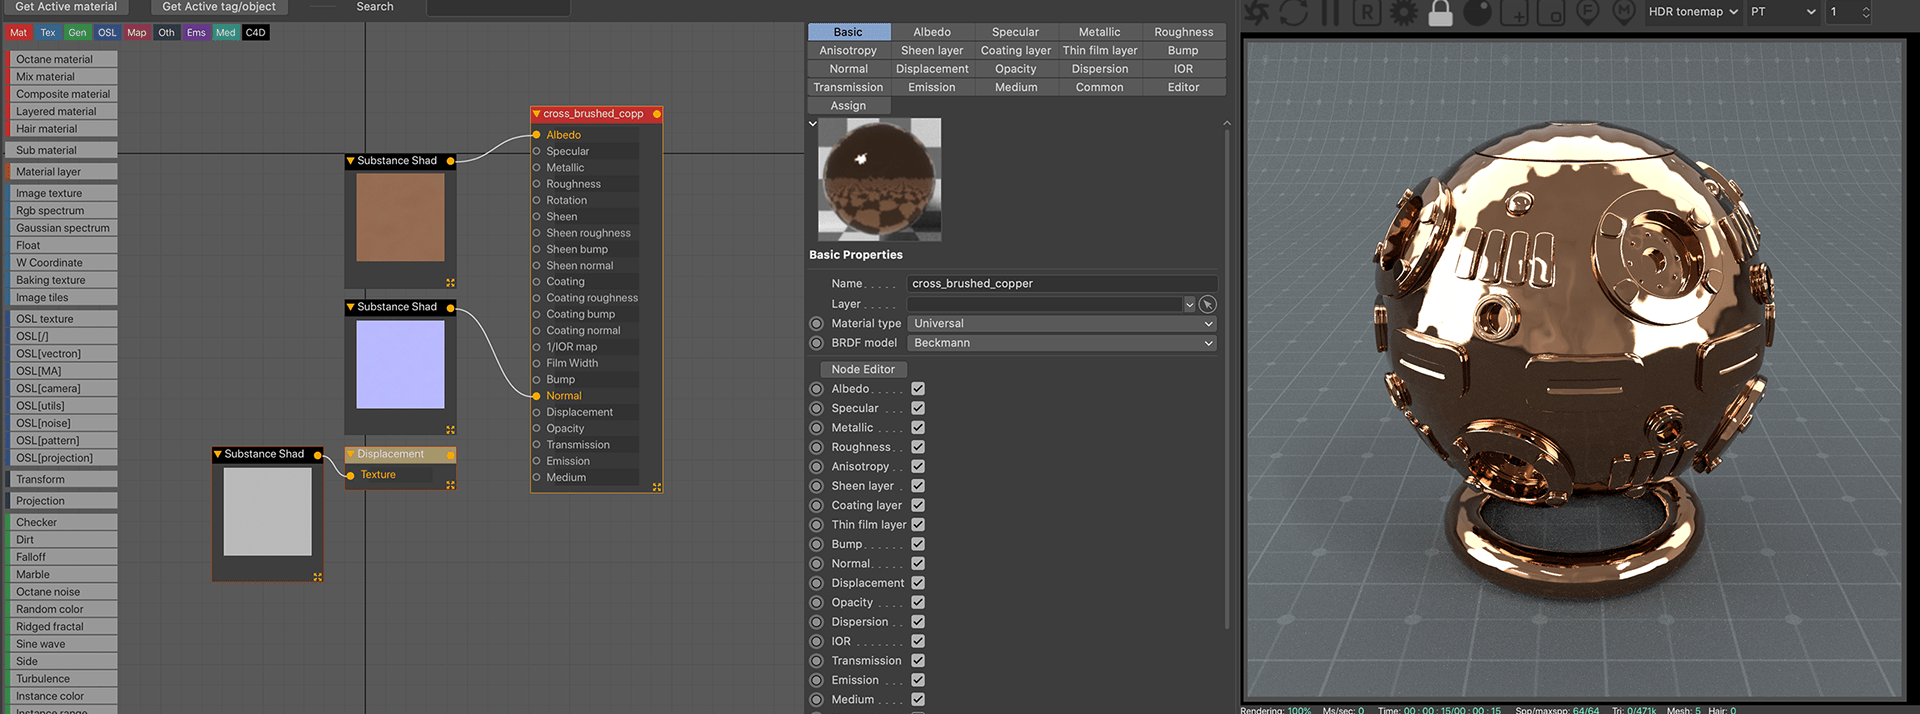Open the Material type dropdown
This screenshot has height=714, width=1920.
pos(1062,324)
